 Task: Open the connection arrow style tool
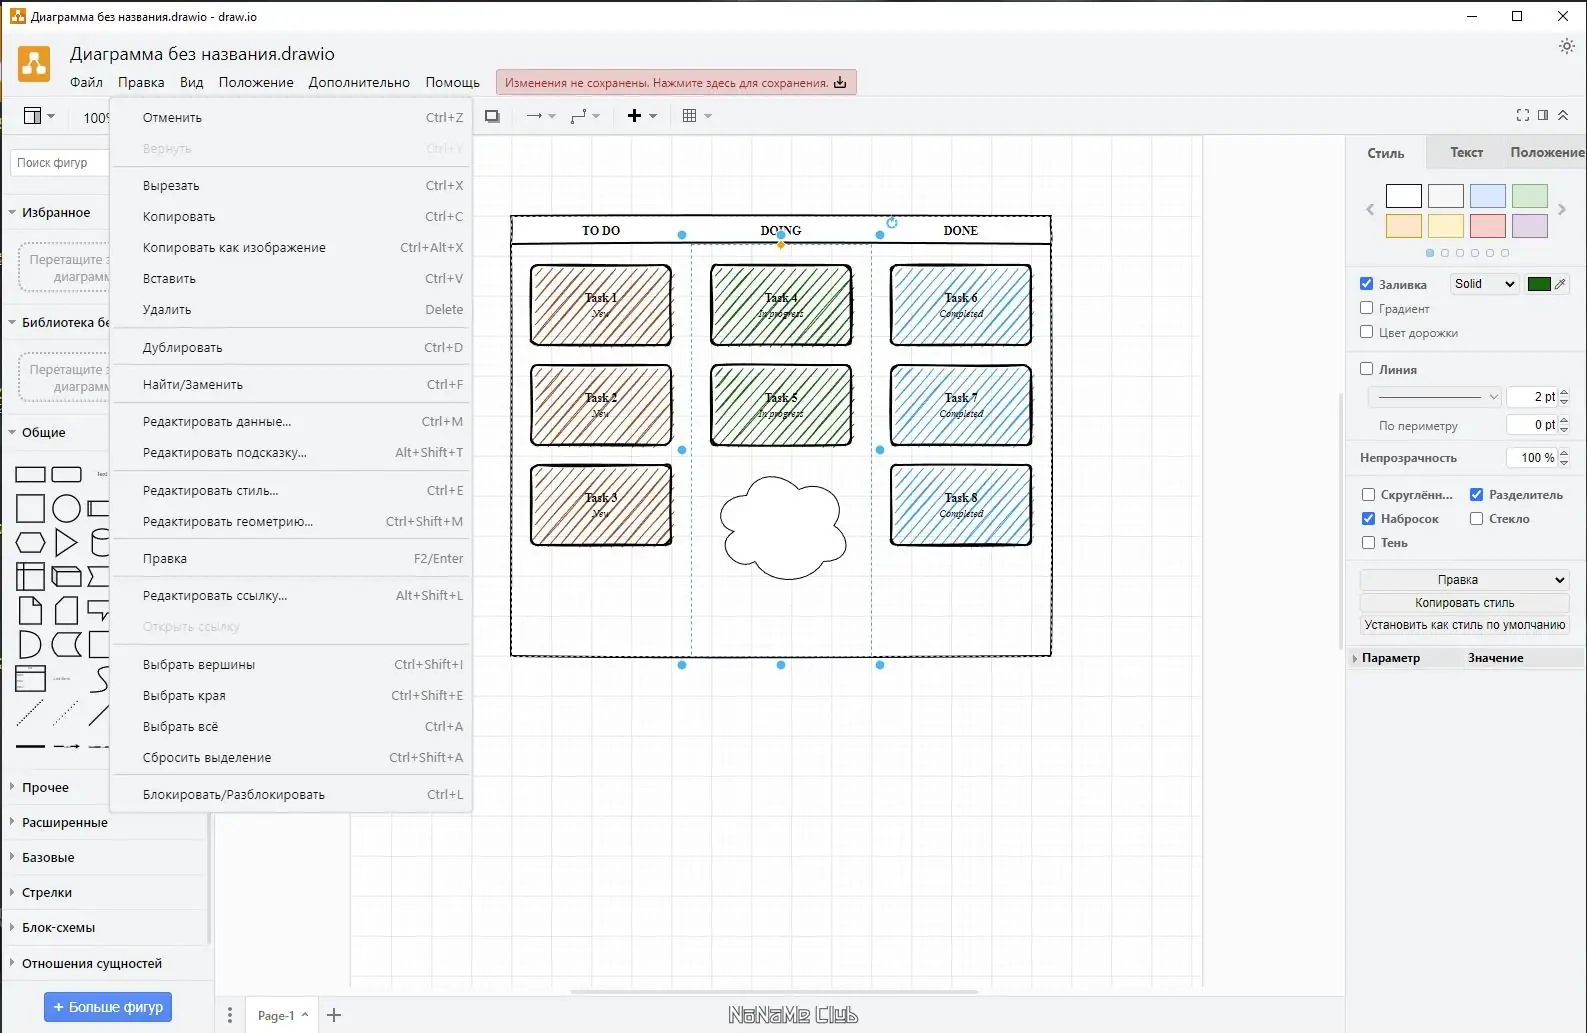[540, 116]
